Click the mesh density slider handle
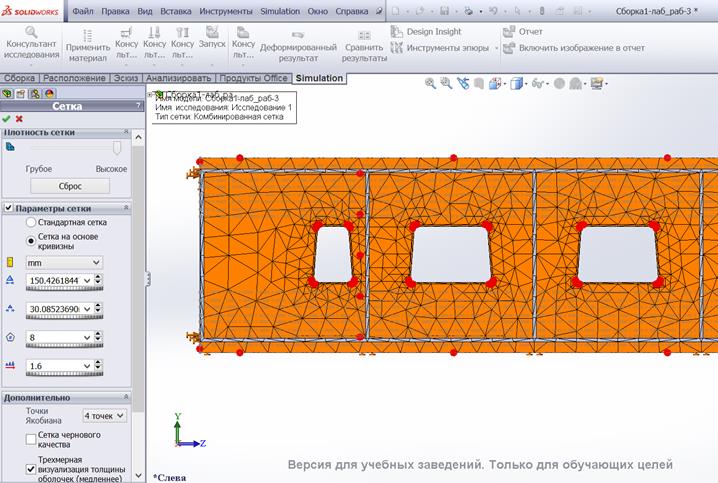718x483 pixels. tap(117, 148)
